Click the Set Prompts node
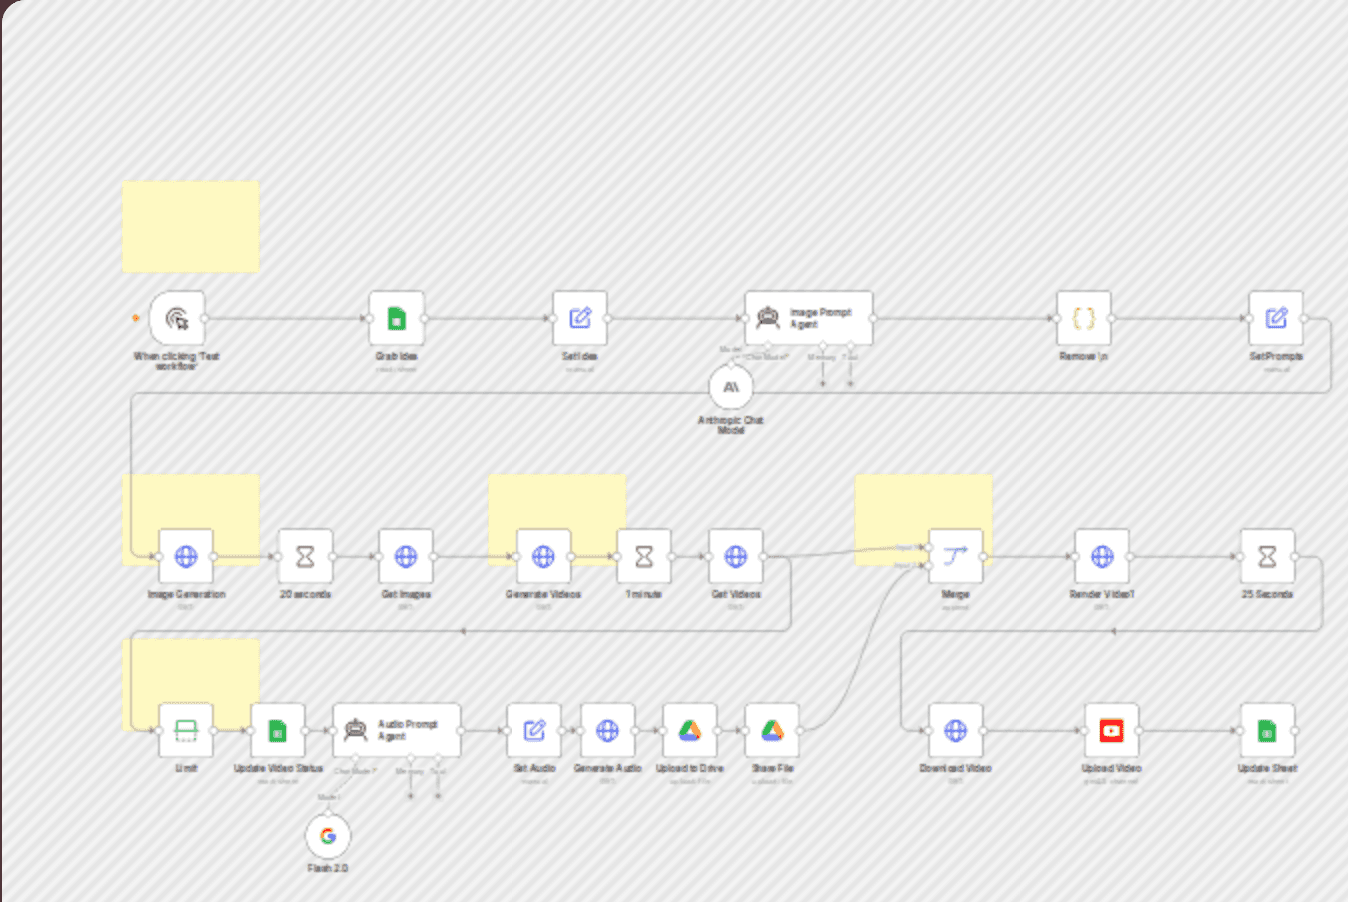The image size is (1348, 902). (1276, 318)
